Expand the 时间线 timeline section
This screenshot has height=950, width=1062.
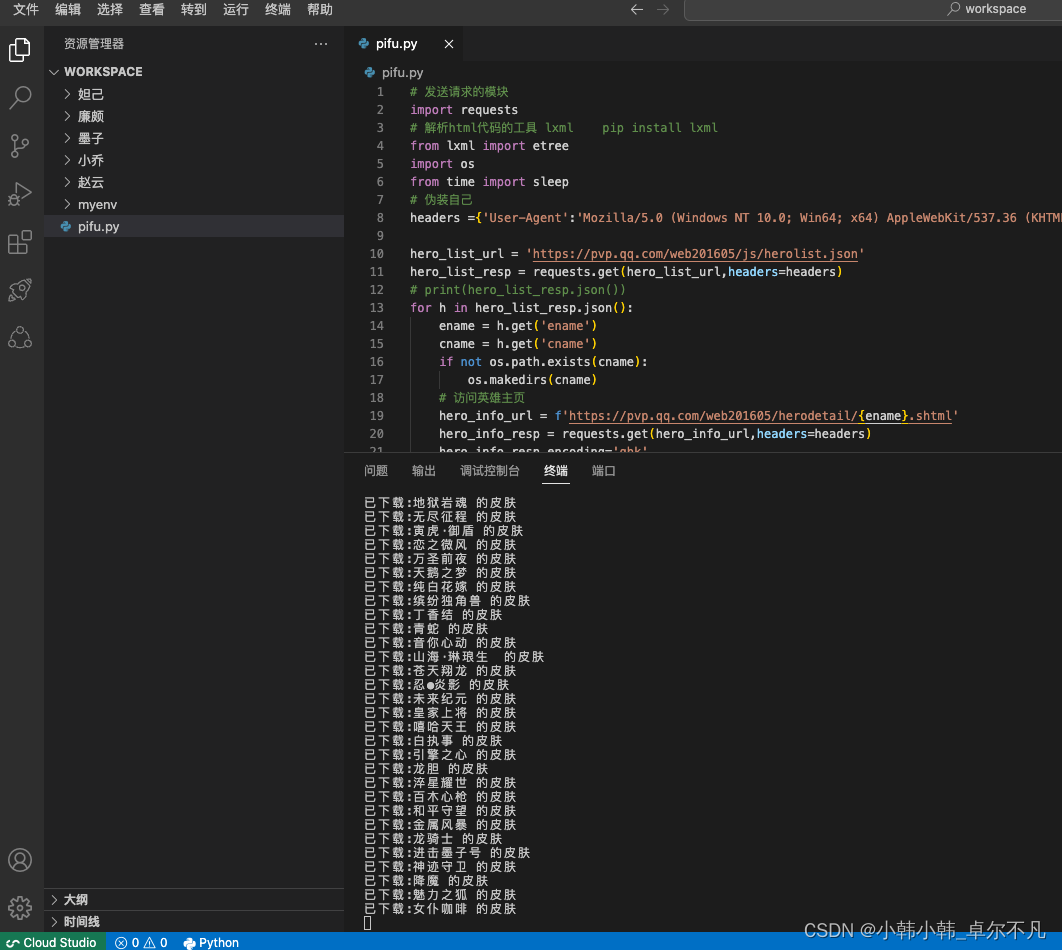click(194, 922)
